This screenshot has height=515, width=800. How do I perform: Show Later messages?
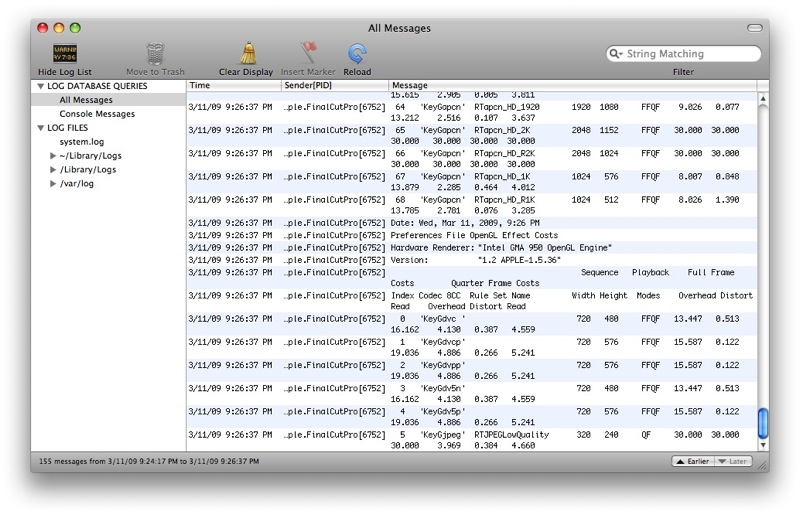coord(733,461)
